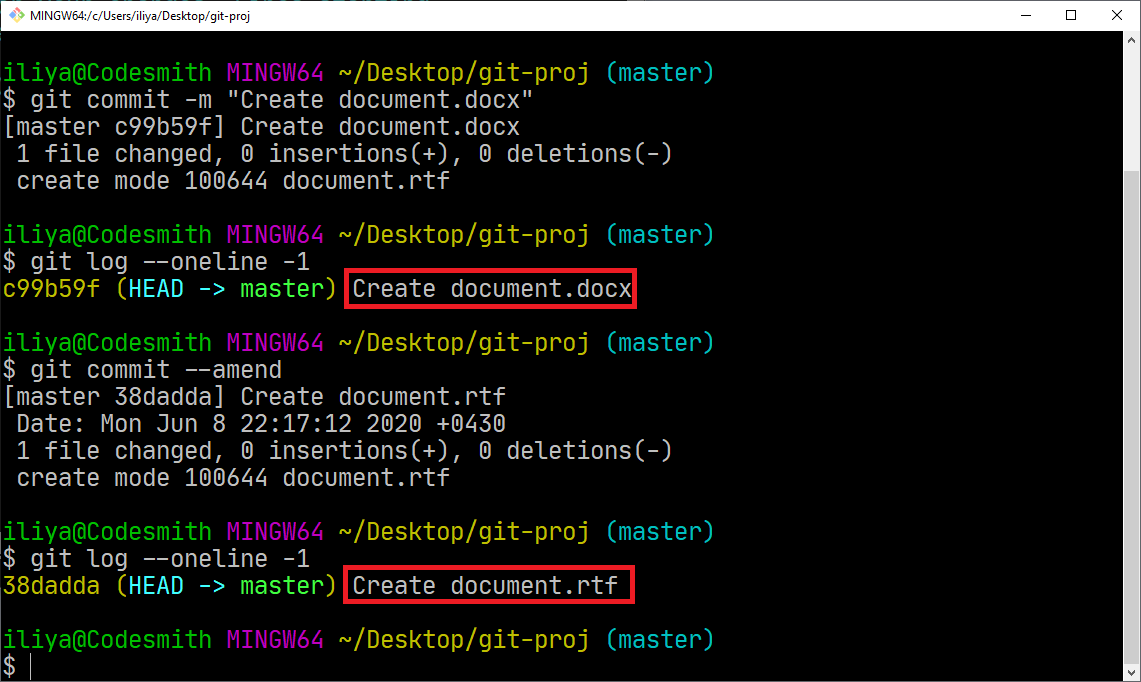Click the terminal vertical scrollbar thumb
This screenshot has width=1141, height=682.
[x=1132, y=417]
